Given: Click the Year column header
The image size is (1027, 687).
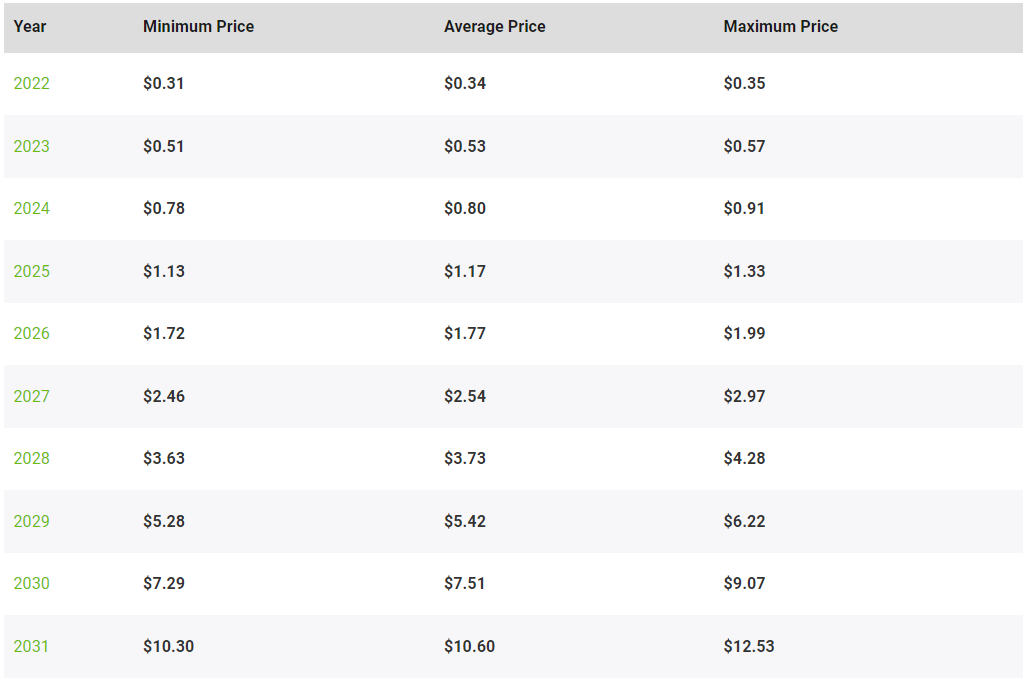Looking at the screenshot, I should click(x=30, y=27).
